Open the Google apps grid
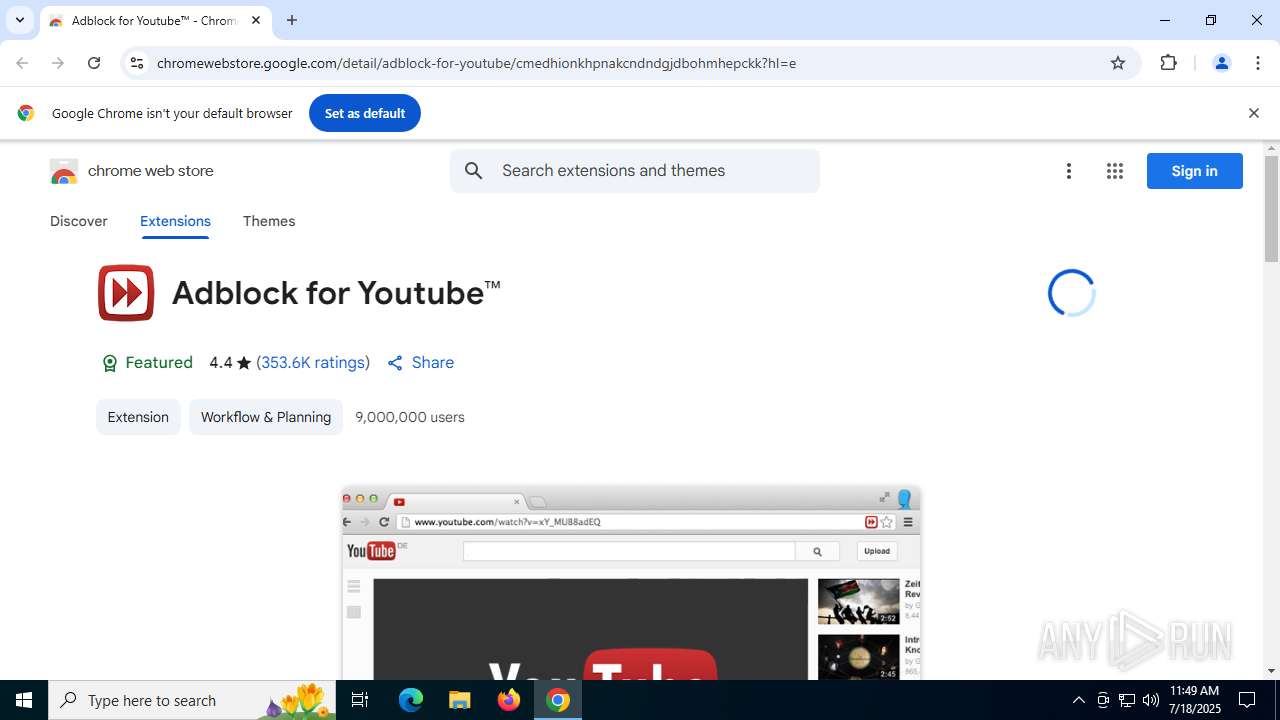 tap(1115, 171)
